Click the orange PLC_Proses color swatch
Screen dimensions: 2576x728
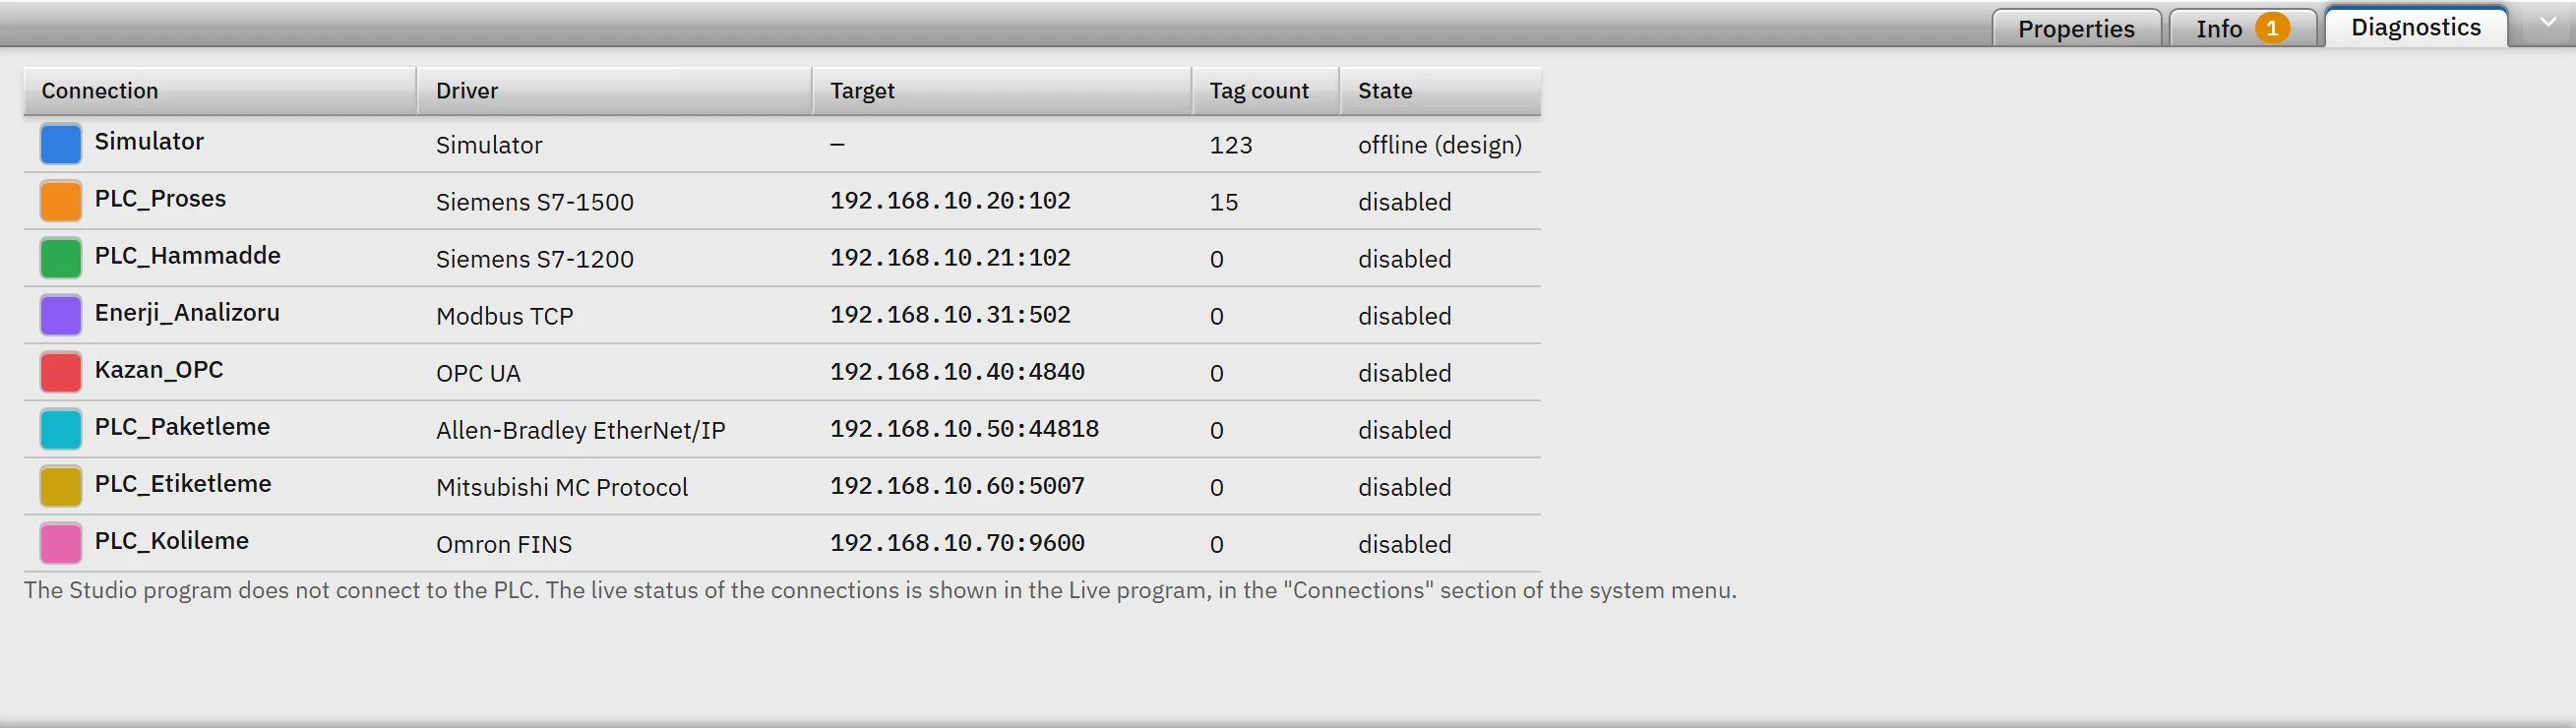tap(61, 201)
